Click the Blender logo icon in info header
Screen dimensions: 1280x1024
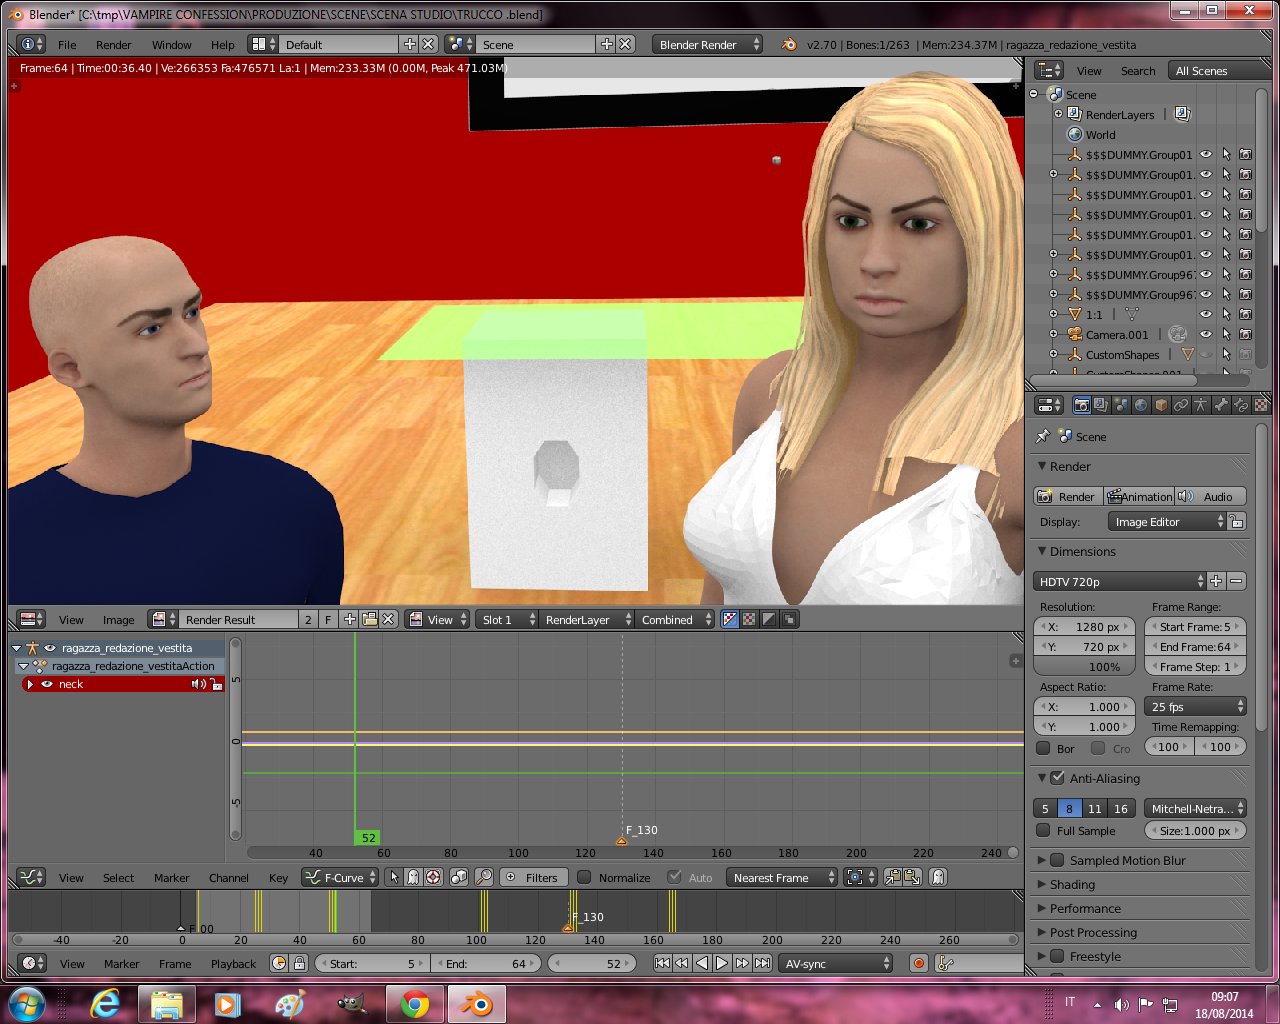click(789, 44)
